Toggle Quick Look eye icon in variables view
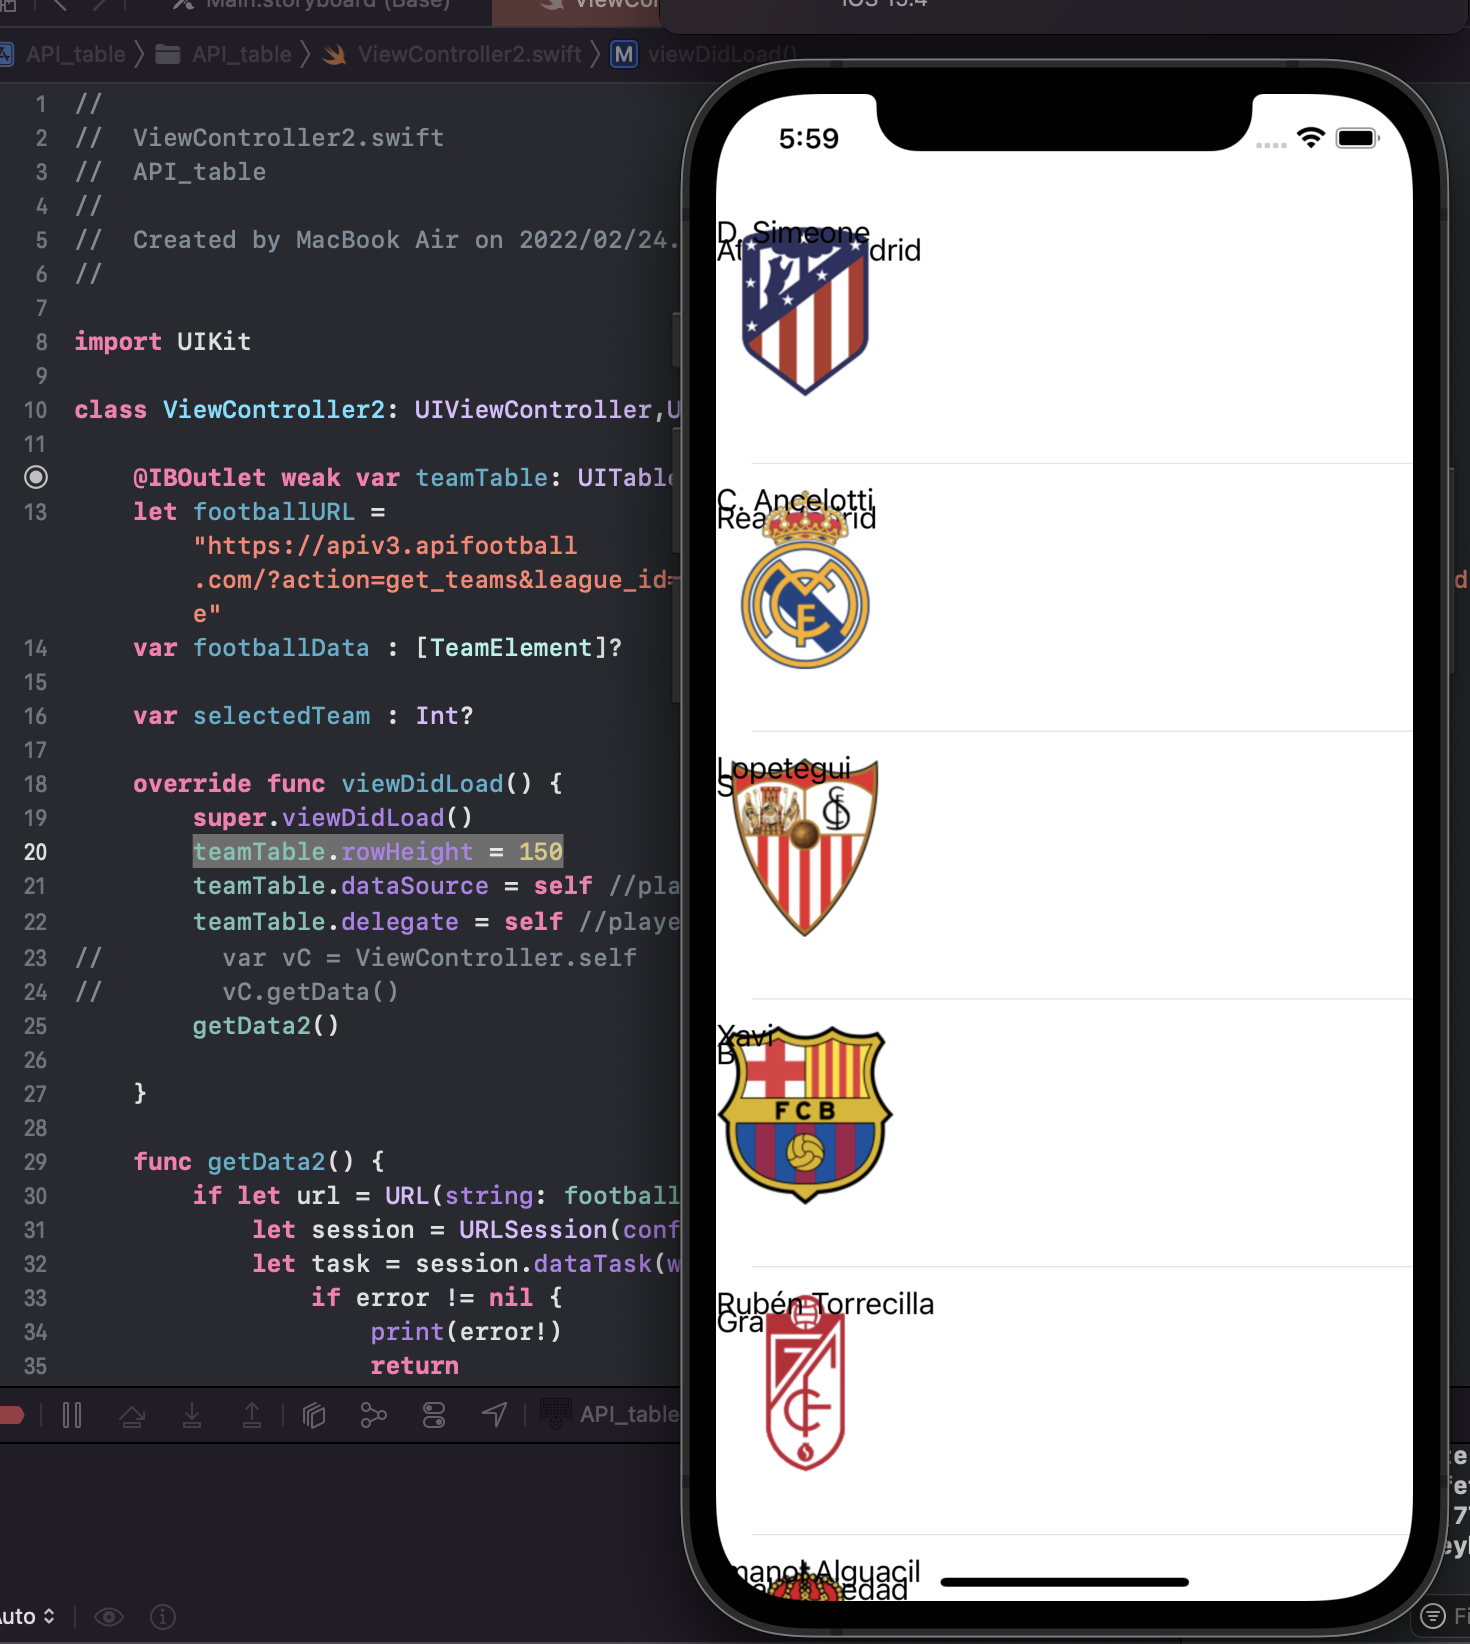This screenshot has width=1470, height=1644. coord(109,1617)
